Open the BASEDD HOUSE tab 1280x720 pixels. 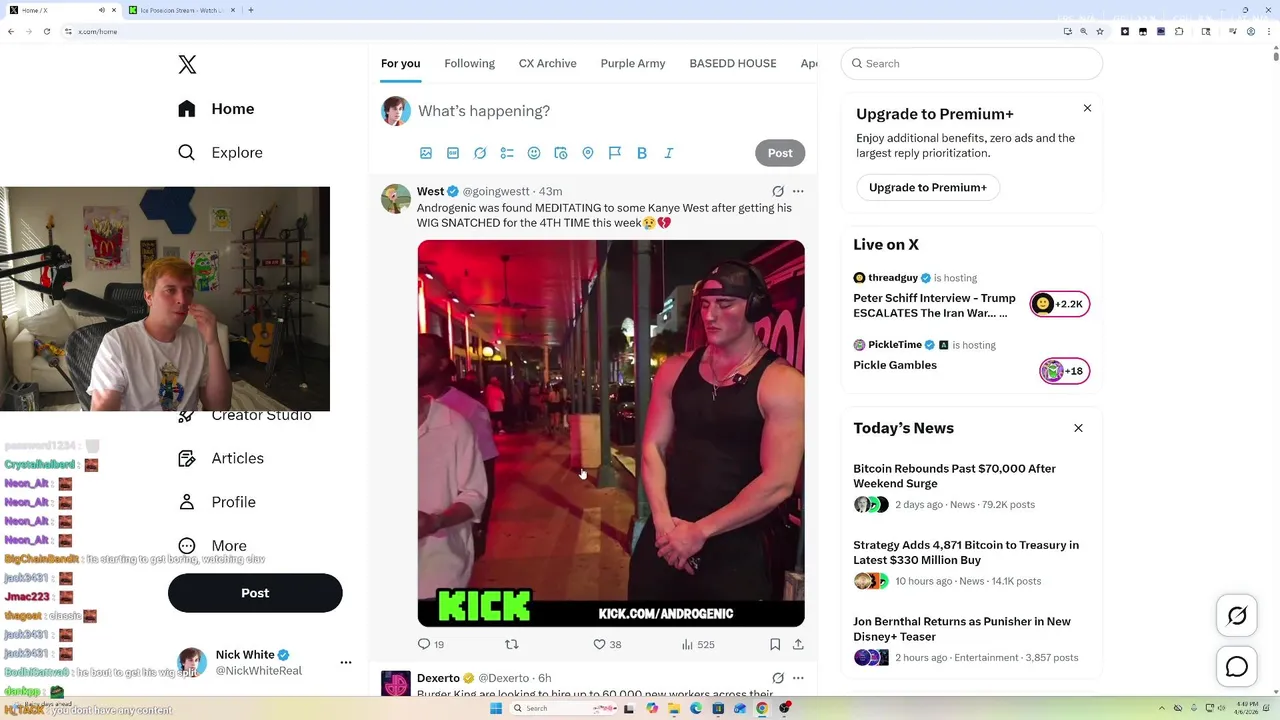coord(733,63)
